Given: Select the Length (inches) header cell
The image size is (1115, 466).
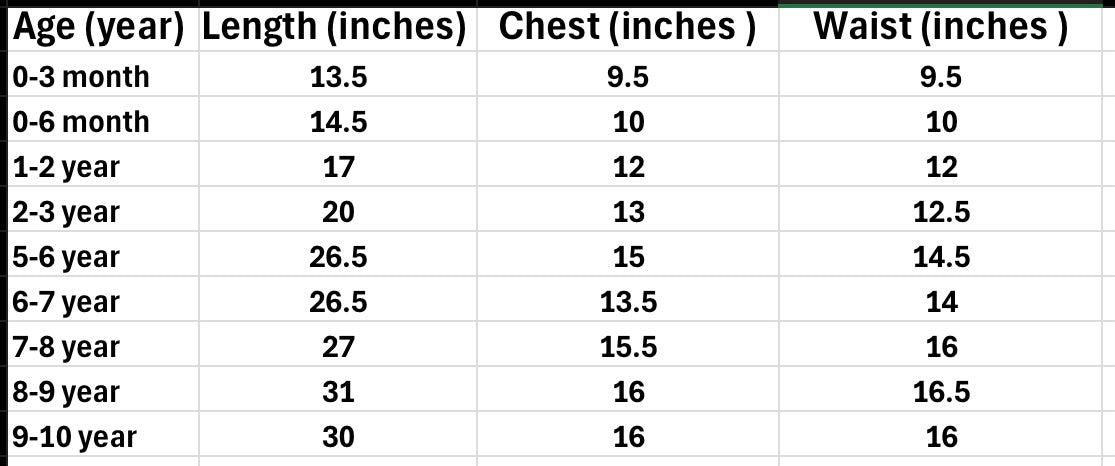Looking at the screenshot, I should pyautogui.click(x=338, y=28).
